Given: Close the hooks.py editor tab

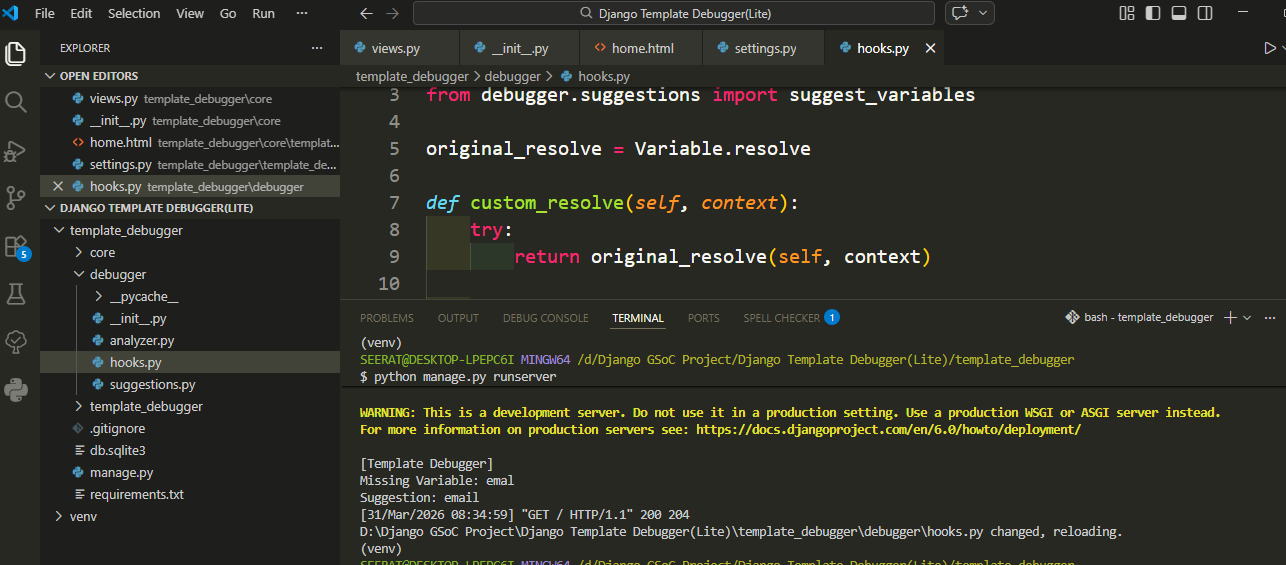Looking at the screenshot, I should 930,48.
